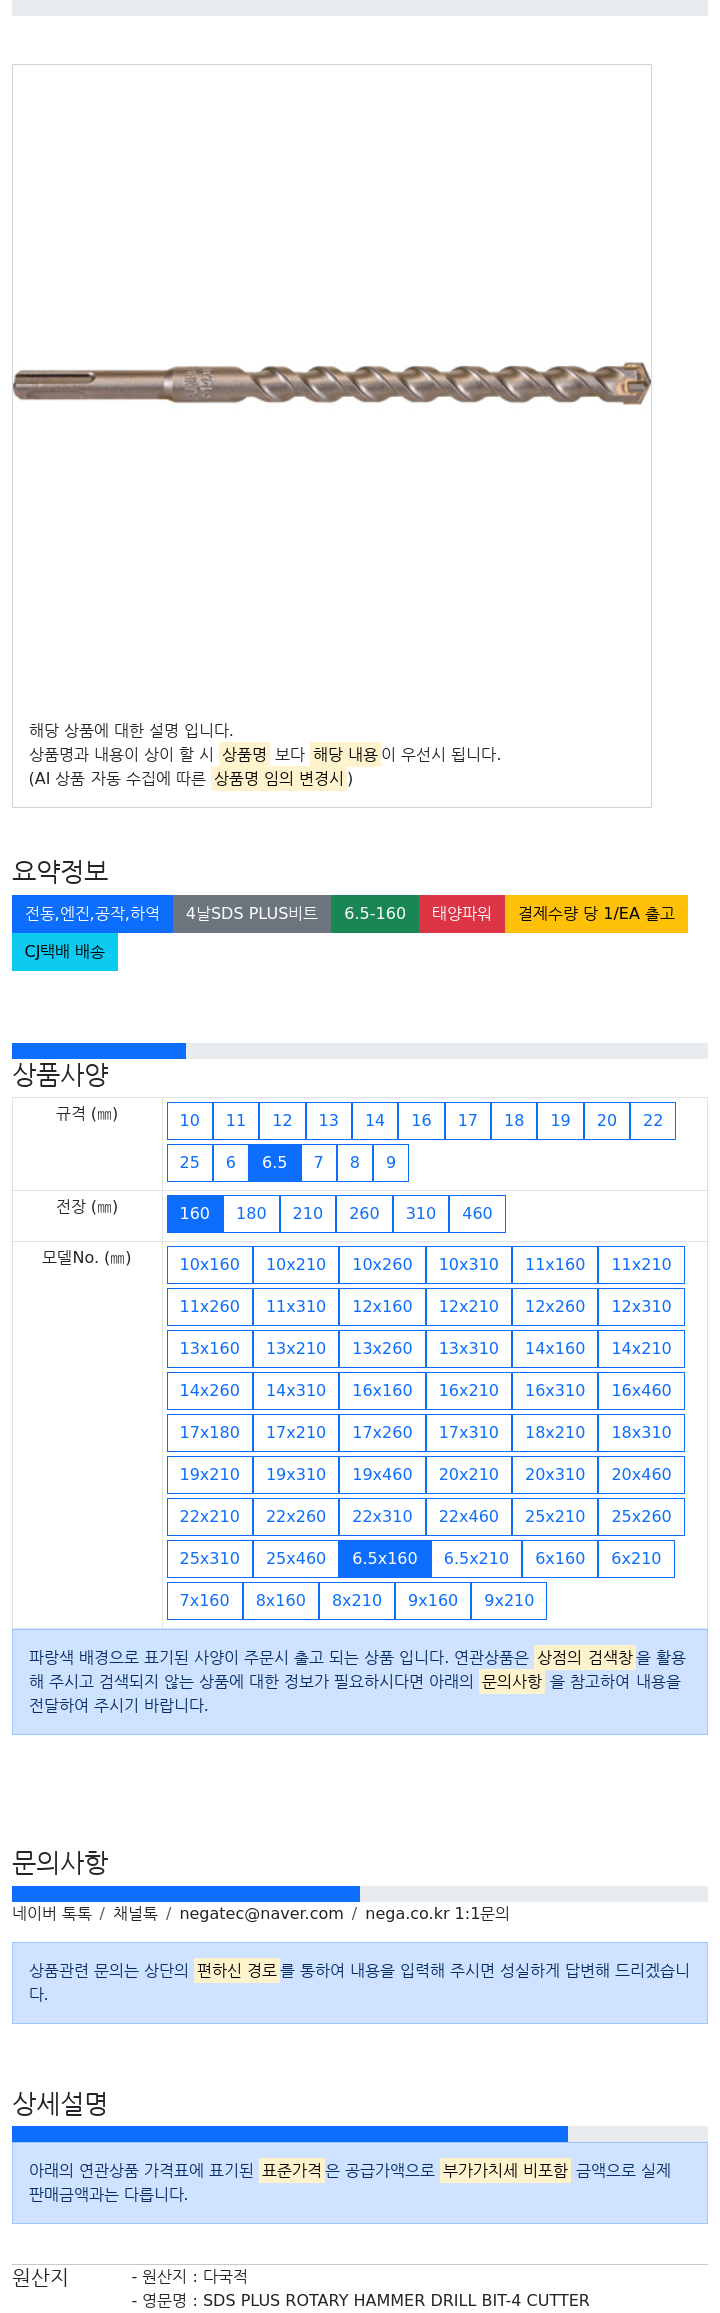Image resolution: width=720 pixels, height=2313 pixels.
Task: Open model 10x160
Action: click(x=210, y=1265)
